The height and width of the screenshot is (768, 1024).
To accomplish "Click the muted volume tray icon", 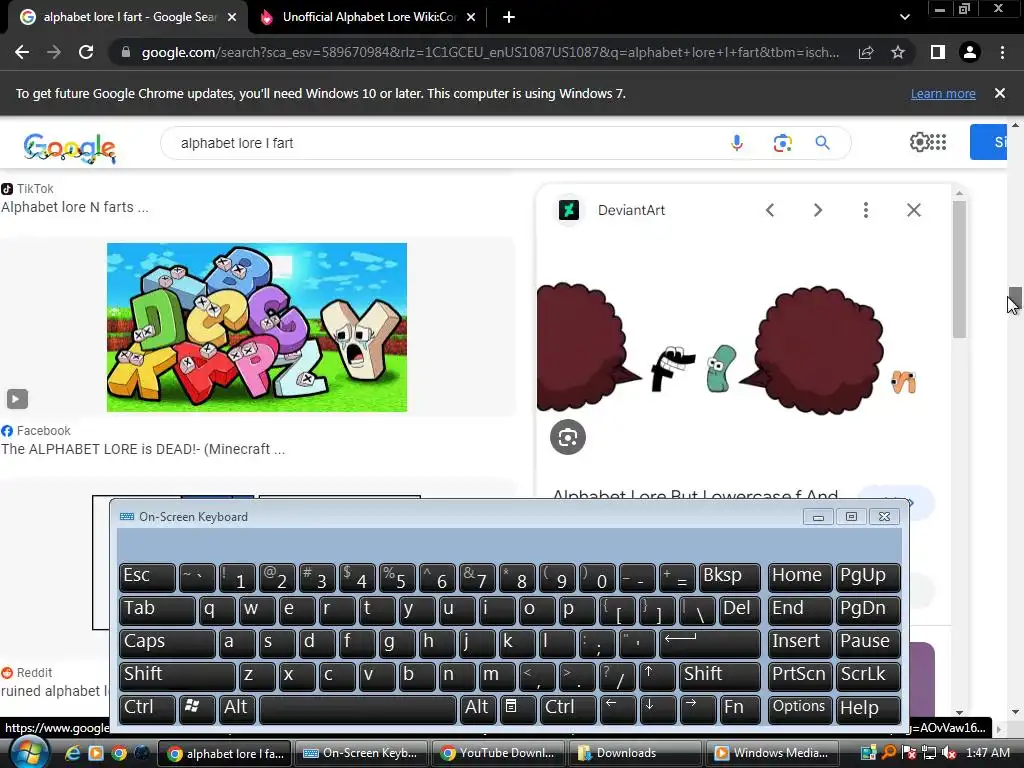I will (949, 754).
